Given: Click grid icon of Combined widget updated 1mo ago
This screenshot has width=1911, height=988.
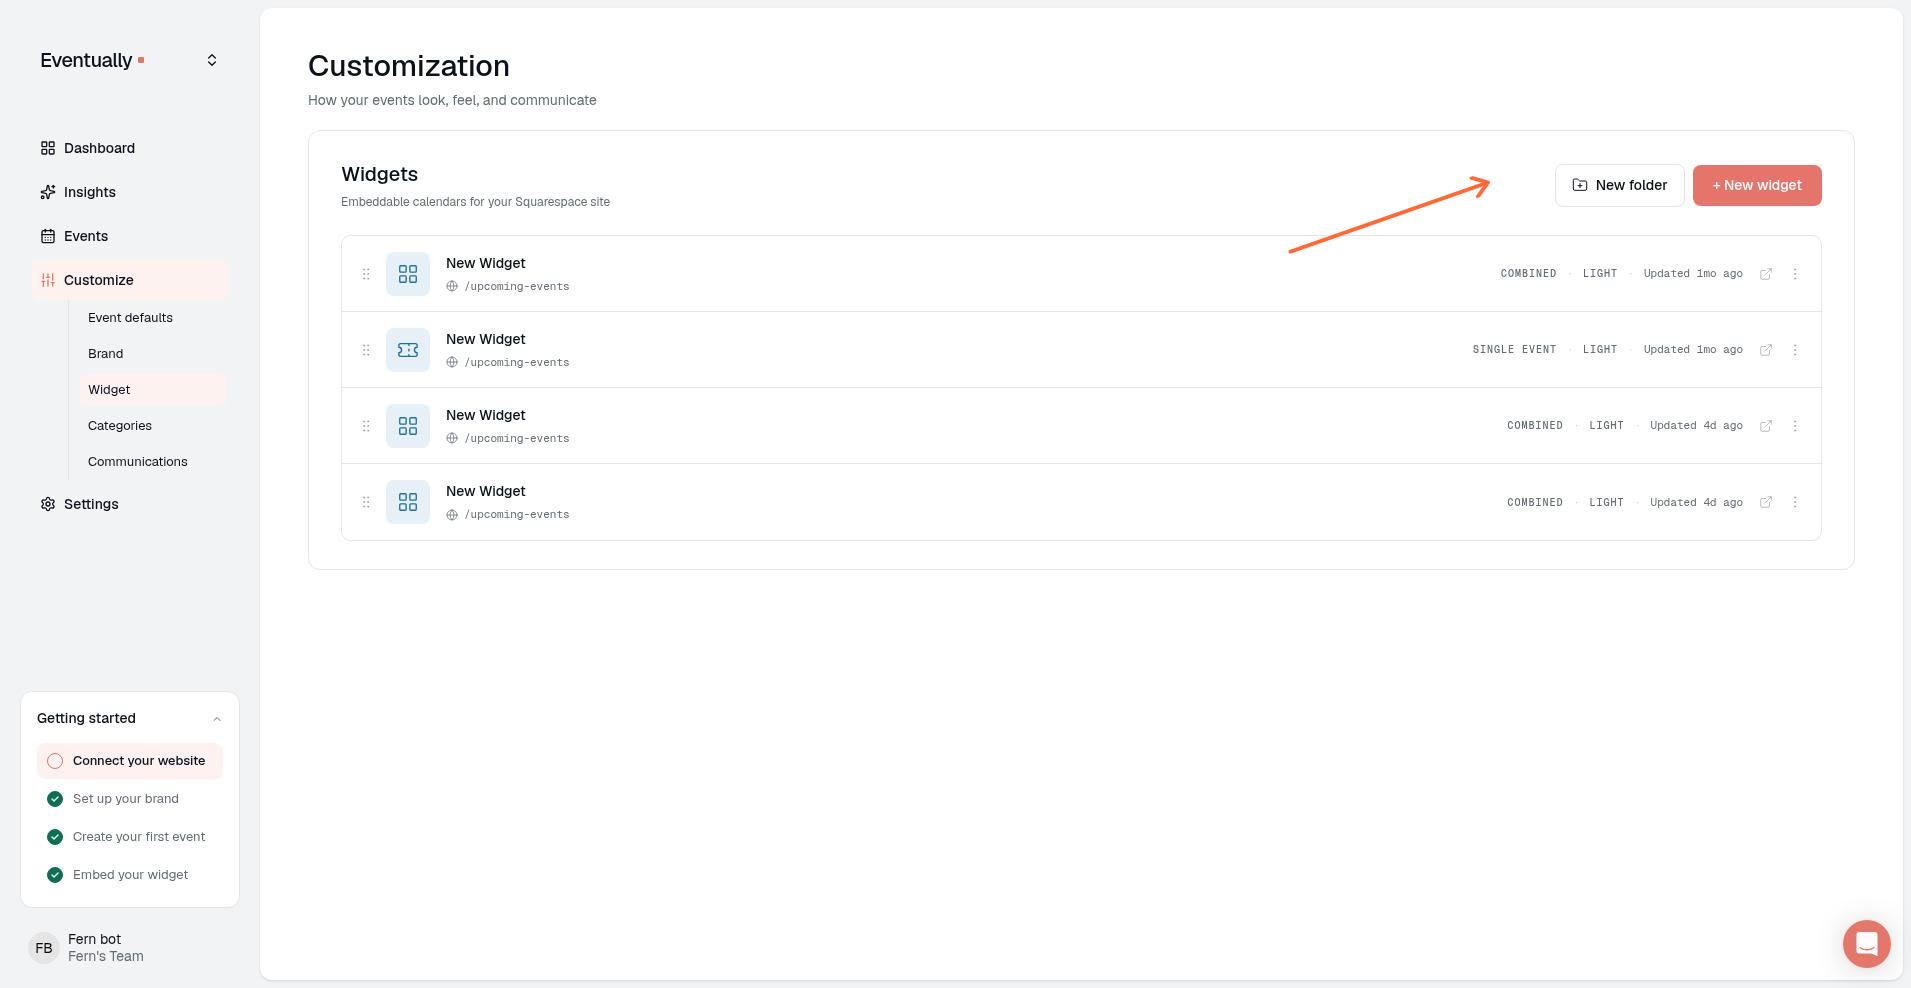Looking at the screenshot, I should [408, 274].
